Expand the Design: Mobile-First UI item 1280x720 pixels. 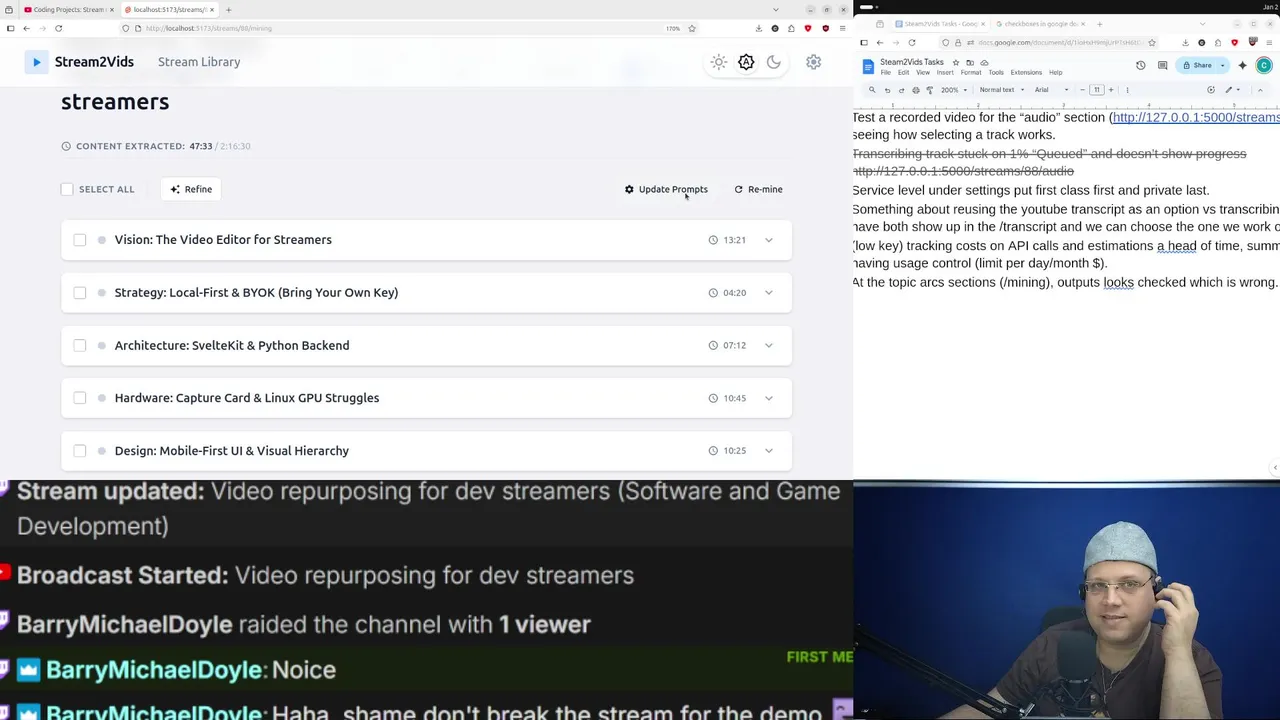769,451
